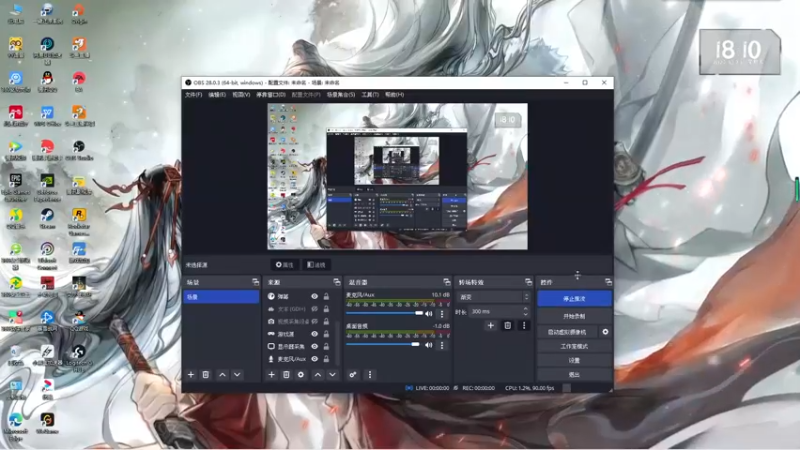Click the 停止推流 stop streaming button

tap(574, 298)
